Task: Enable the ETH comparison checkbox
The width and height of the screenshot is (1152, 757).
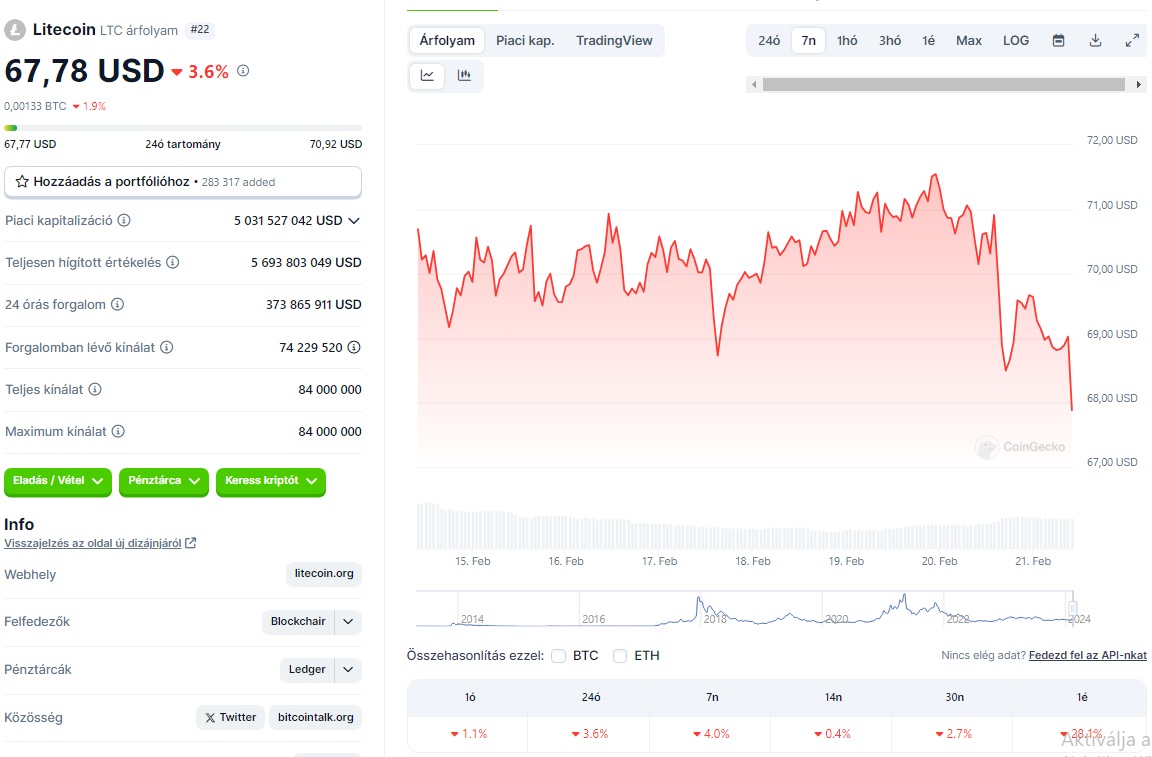Action: tap(620, 656)
